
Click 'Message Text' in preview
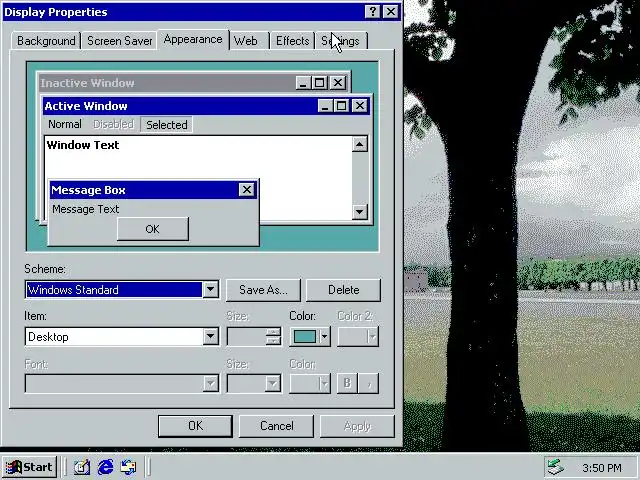(x=86, y=209)
